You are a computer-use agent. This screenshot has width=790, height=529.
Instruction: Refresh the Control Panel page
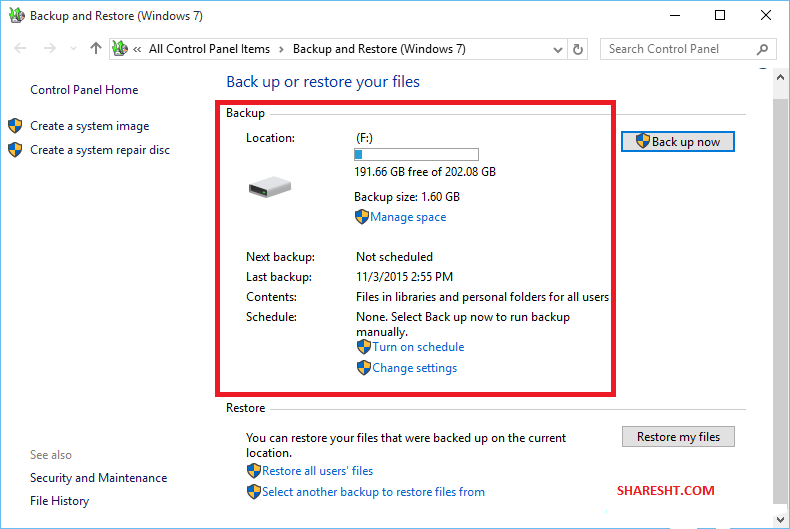click(578, 49)
